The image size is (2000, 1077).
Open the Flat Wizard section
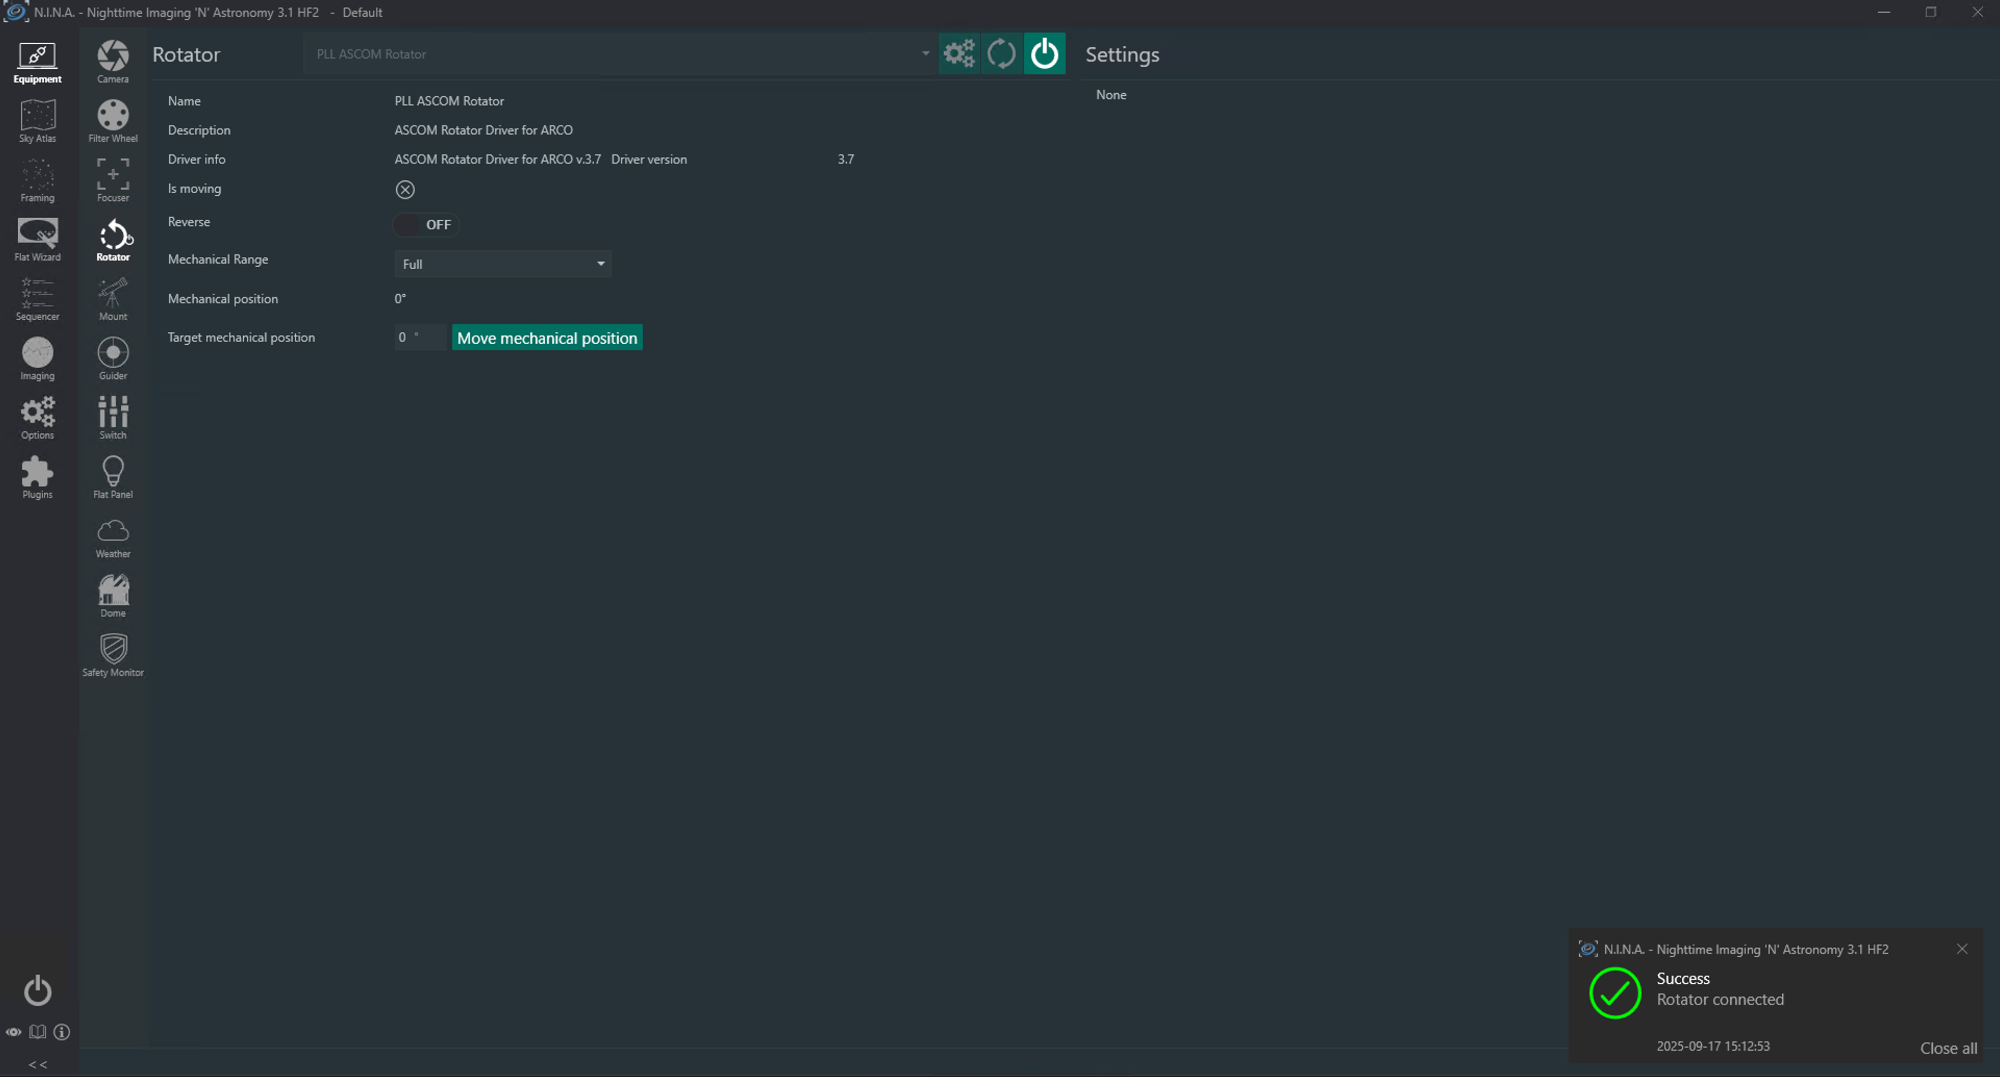tap(38, 240)
